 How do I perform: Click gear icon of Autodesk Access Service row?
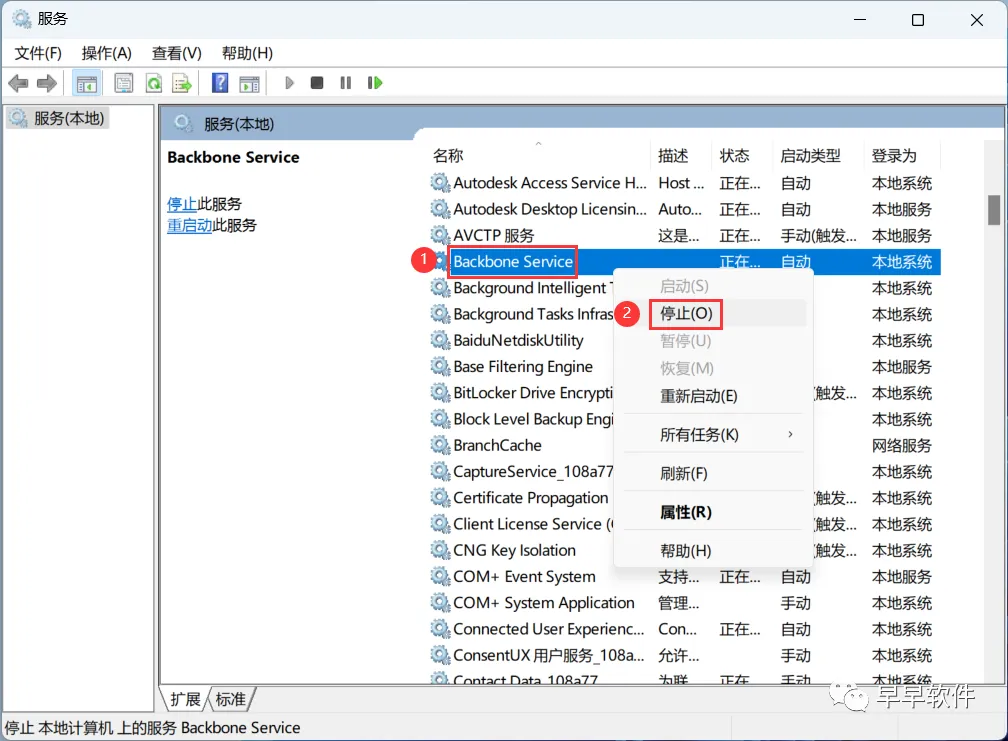[x=440, y=183]
